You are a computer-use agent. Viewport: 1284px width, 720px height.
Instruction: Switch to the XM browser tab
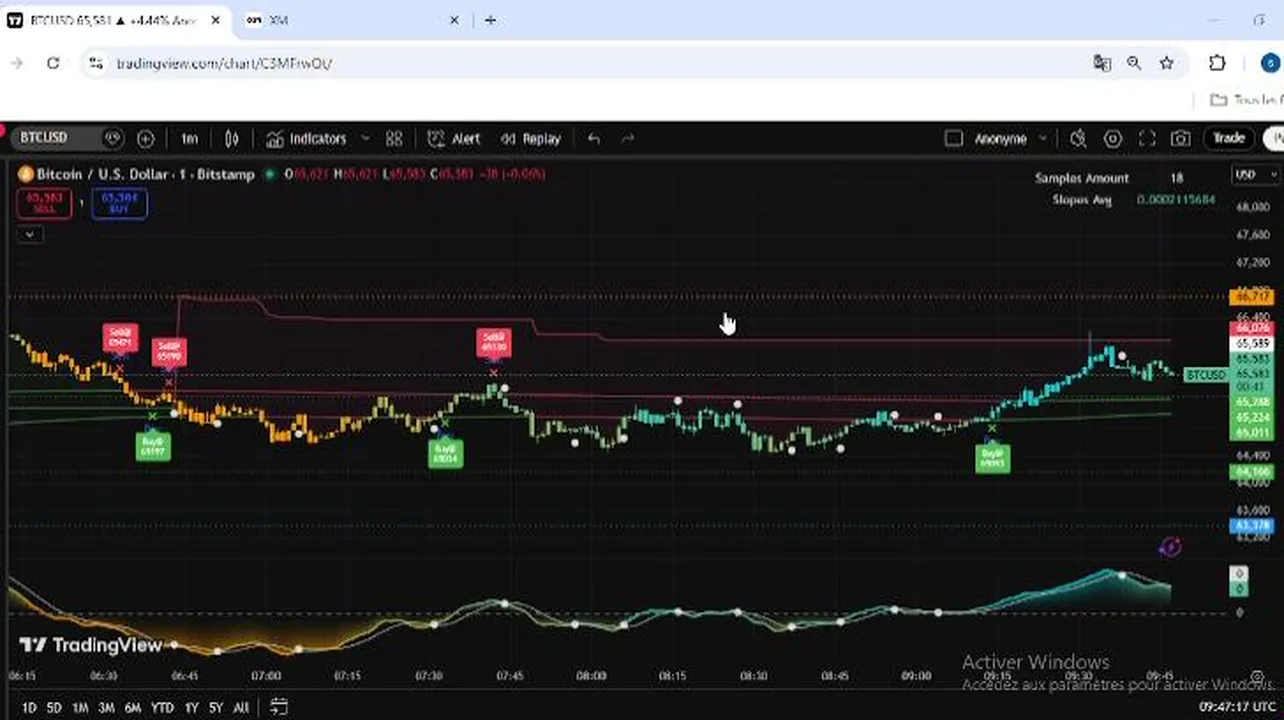[x=350, y=20]
